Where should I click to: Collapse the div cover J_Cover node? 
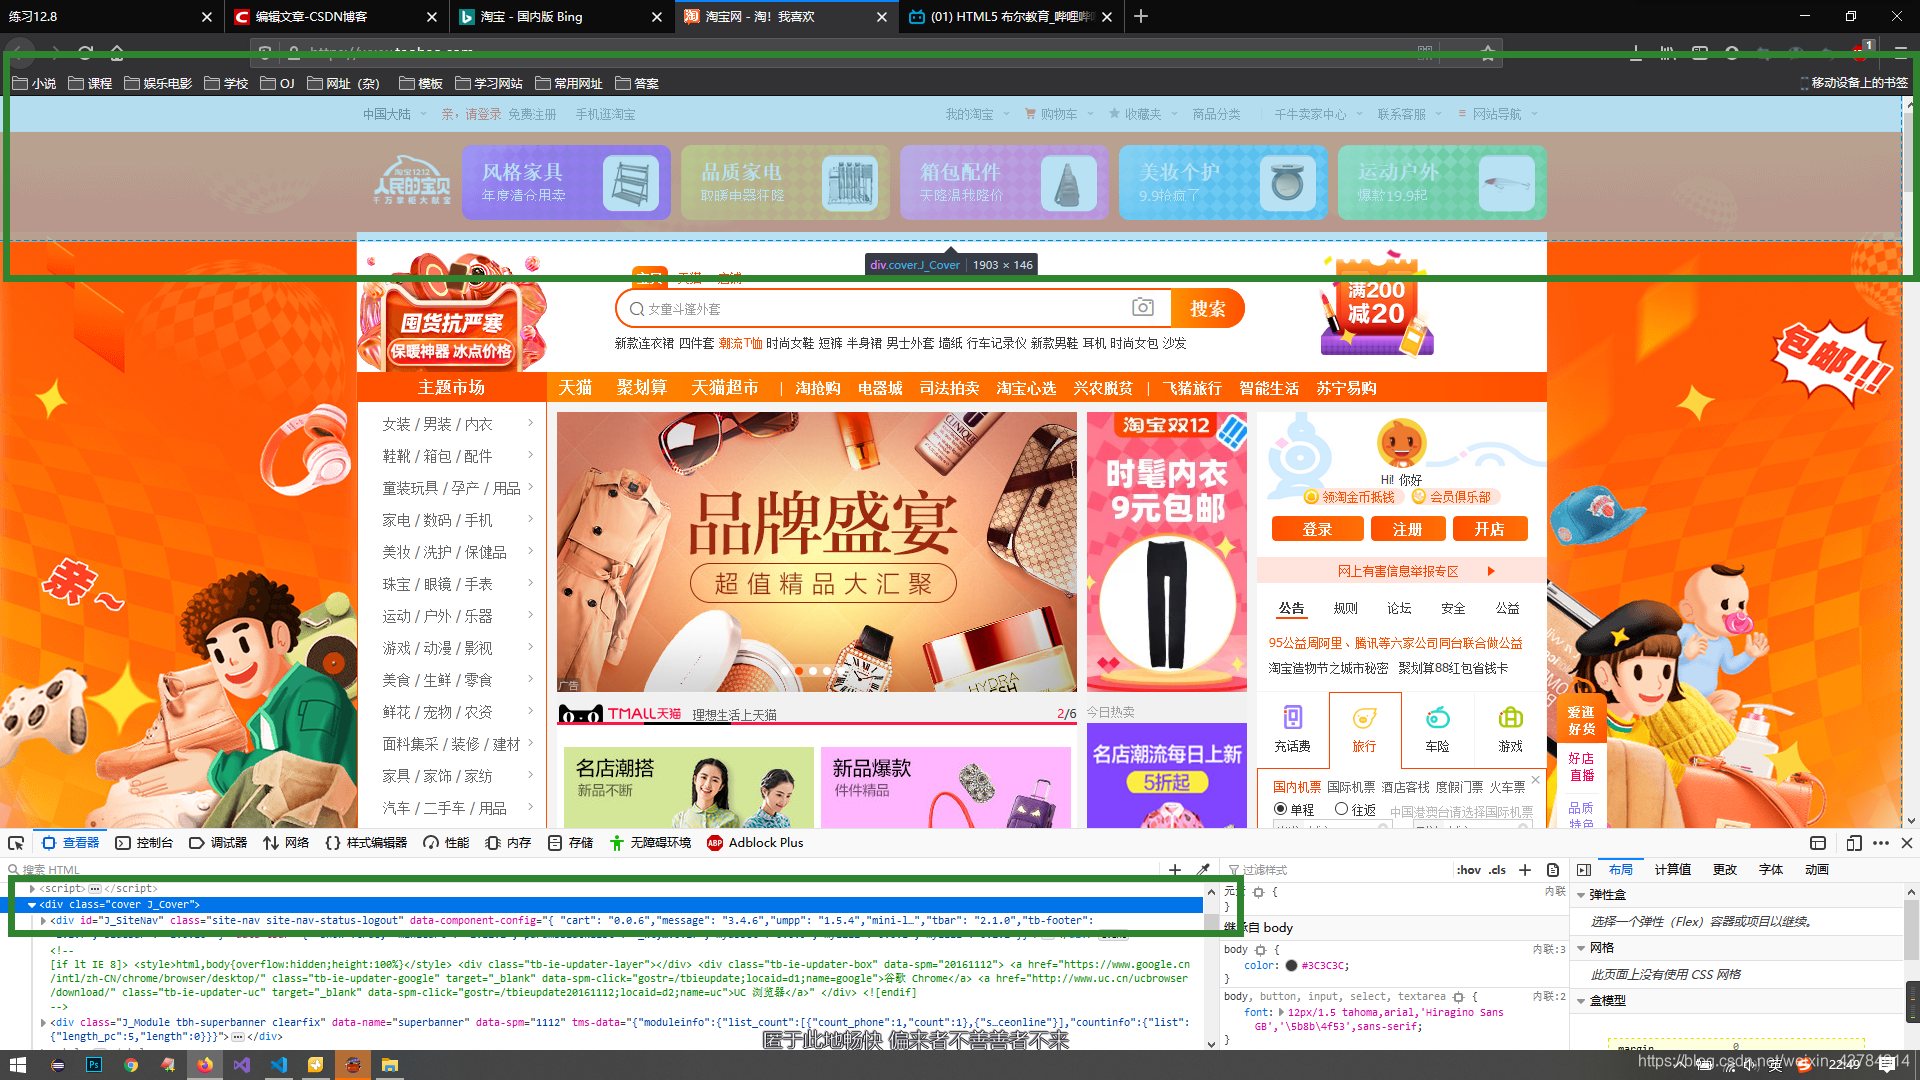pyautogui.click(x=32, y=904)
